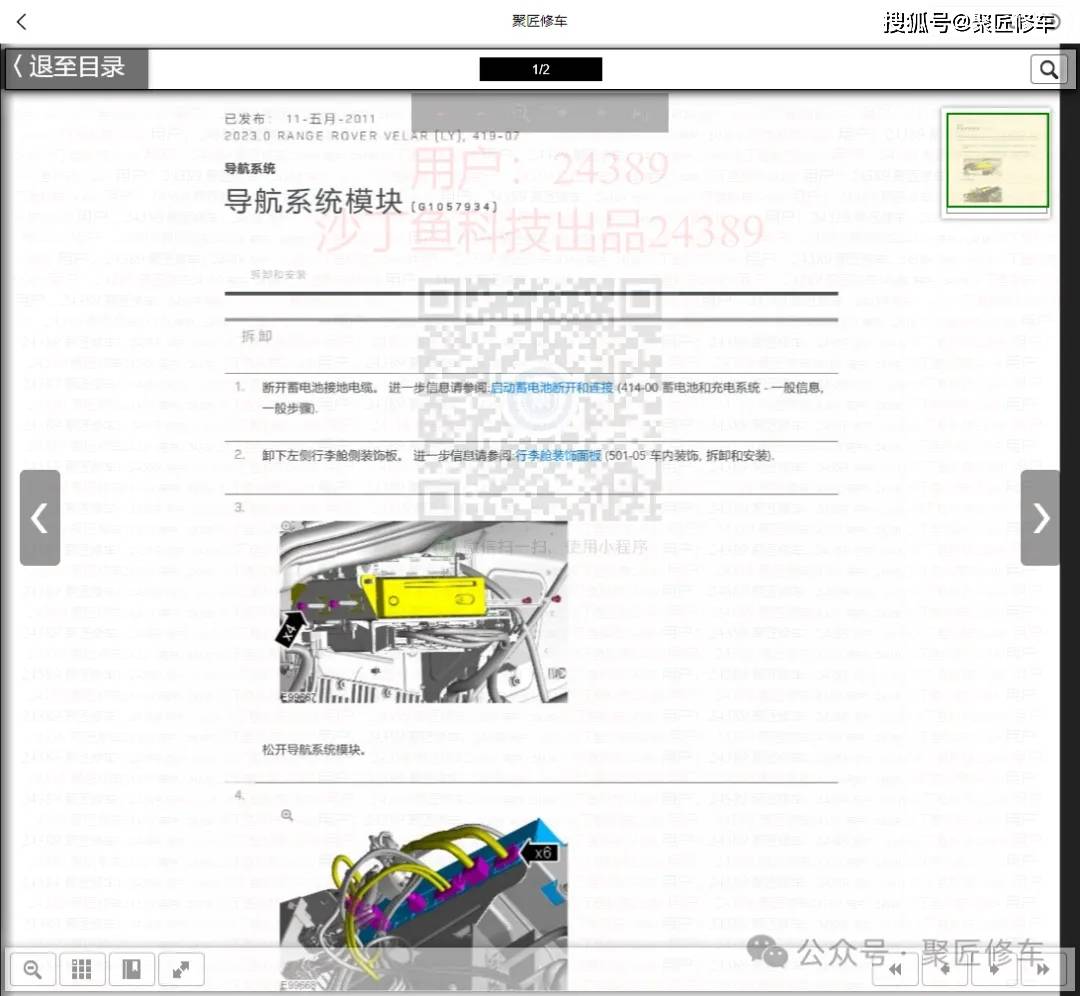Jump to the first page with the double-left arrow

895,969
